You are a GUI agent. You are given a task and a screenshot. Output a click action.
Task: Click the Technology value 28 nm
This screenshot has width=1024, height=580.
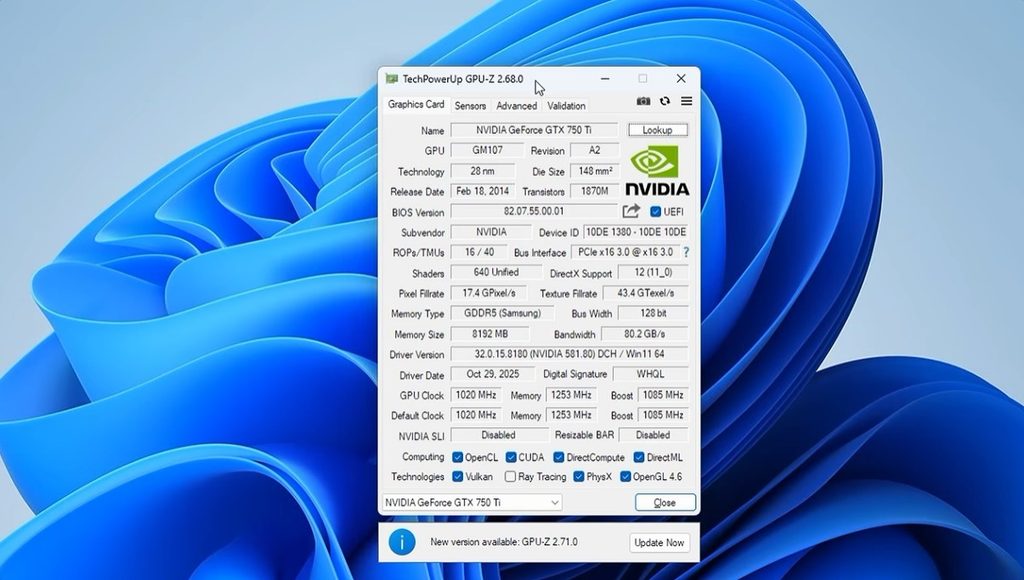pyautogui.click(x=483, y=171)
